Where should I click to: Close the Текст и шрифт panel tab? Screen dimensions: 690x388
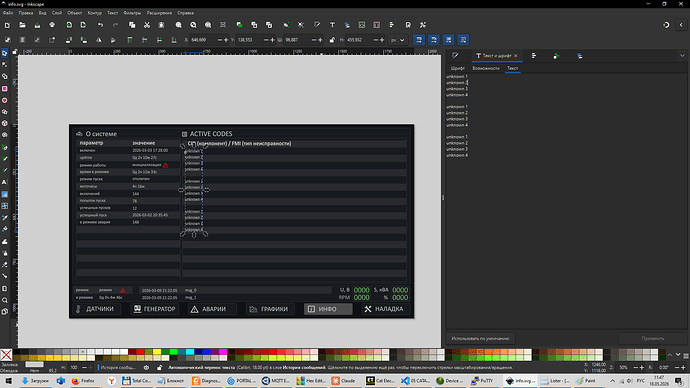516,56
